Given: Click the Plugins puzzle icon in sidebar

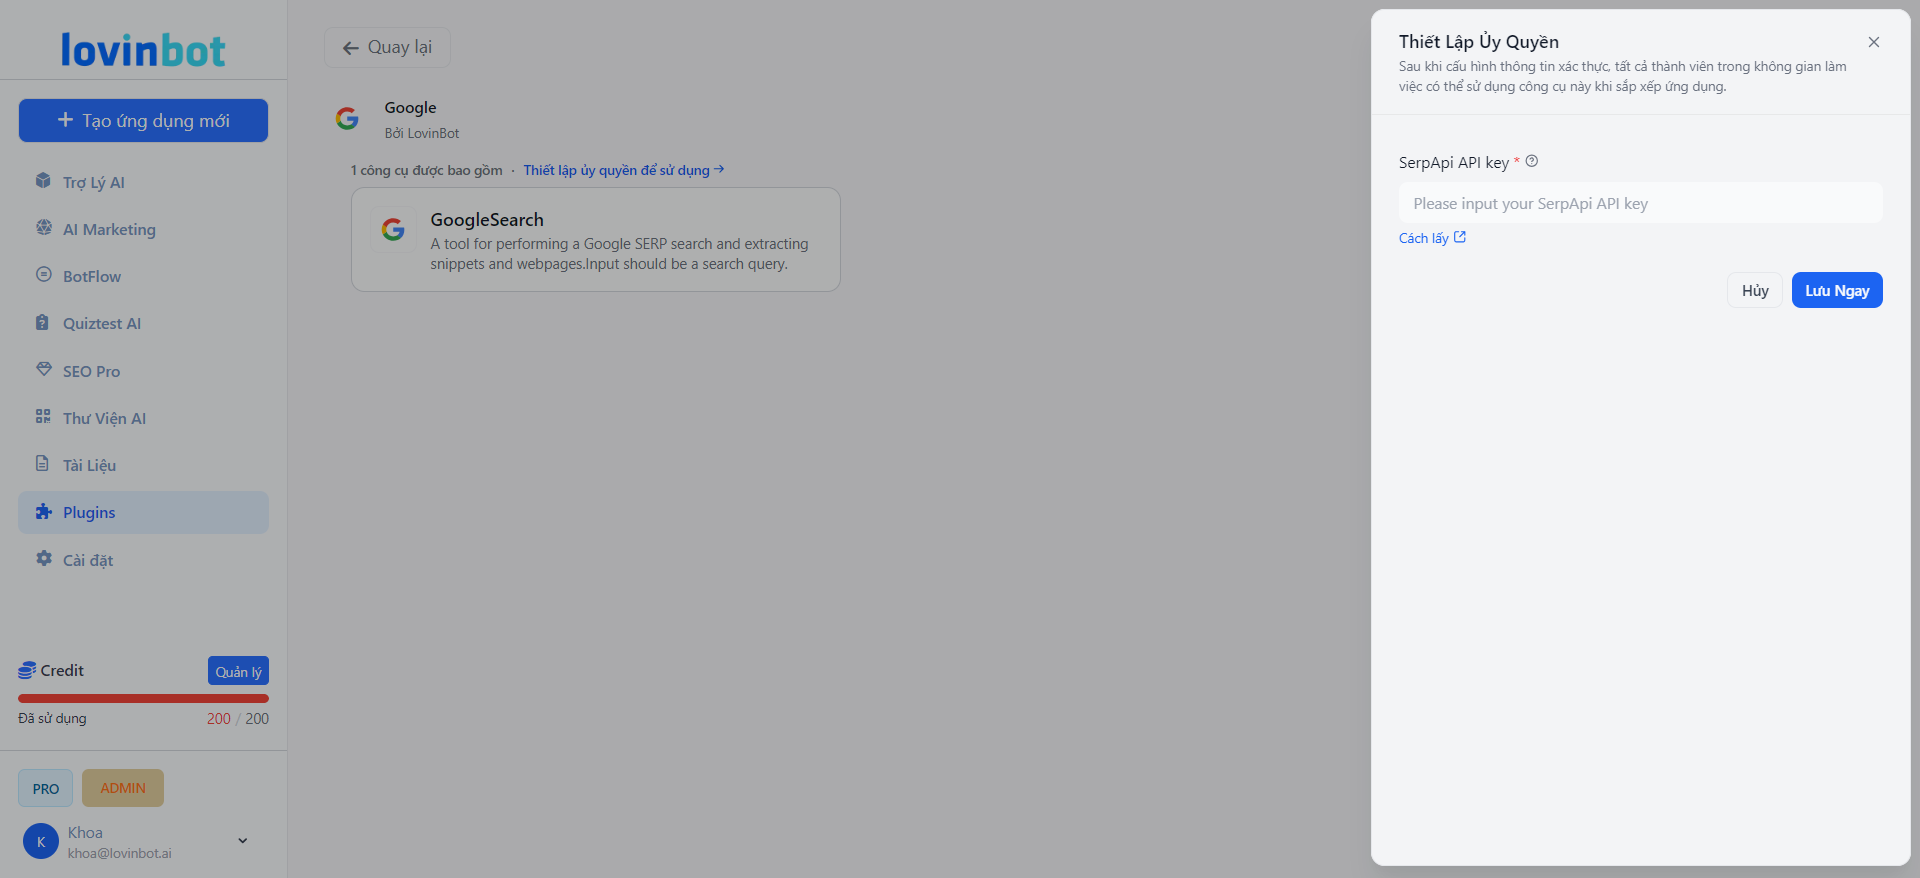Looking at the screenshot, I should pyautogui.click(x=43, y=512).
